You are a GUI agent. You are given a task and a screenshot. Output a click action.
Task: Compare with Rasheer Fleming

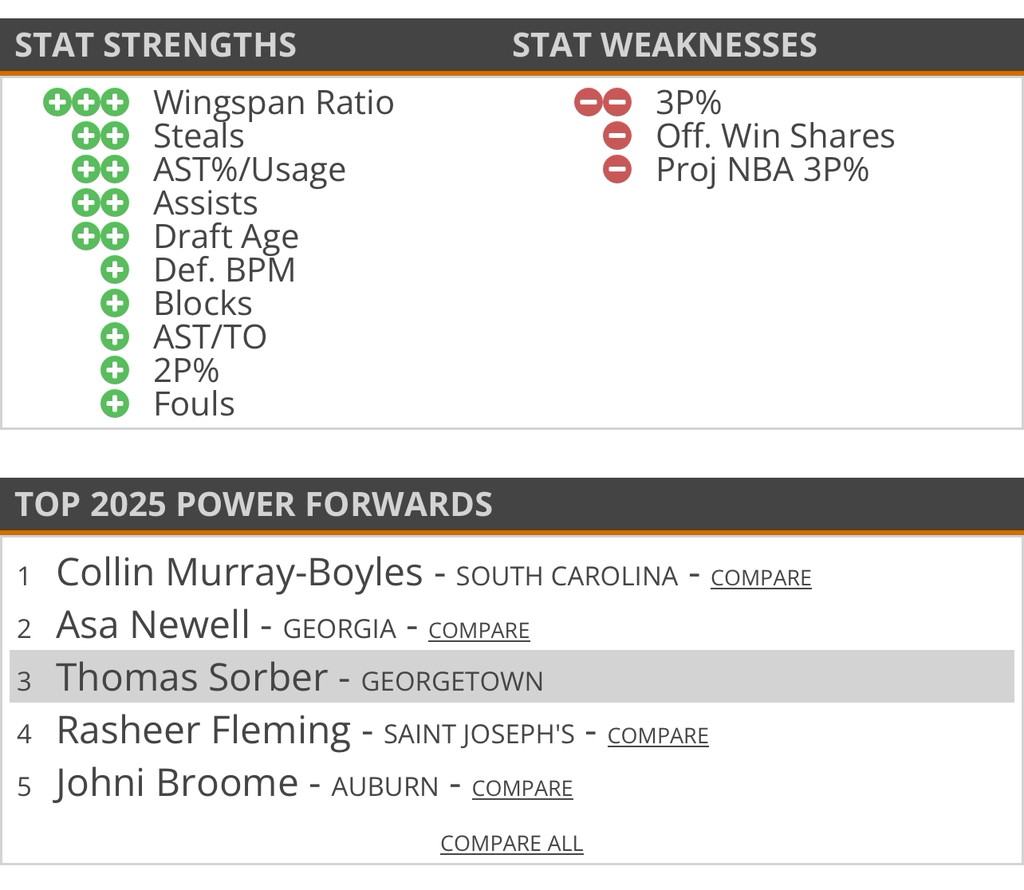coord(658,736)
